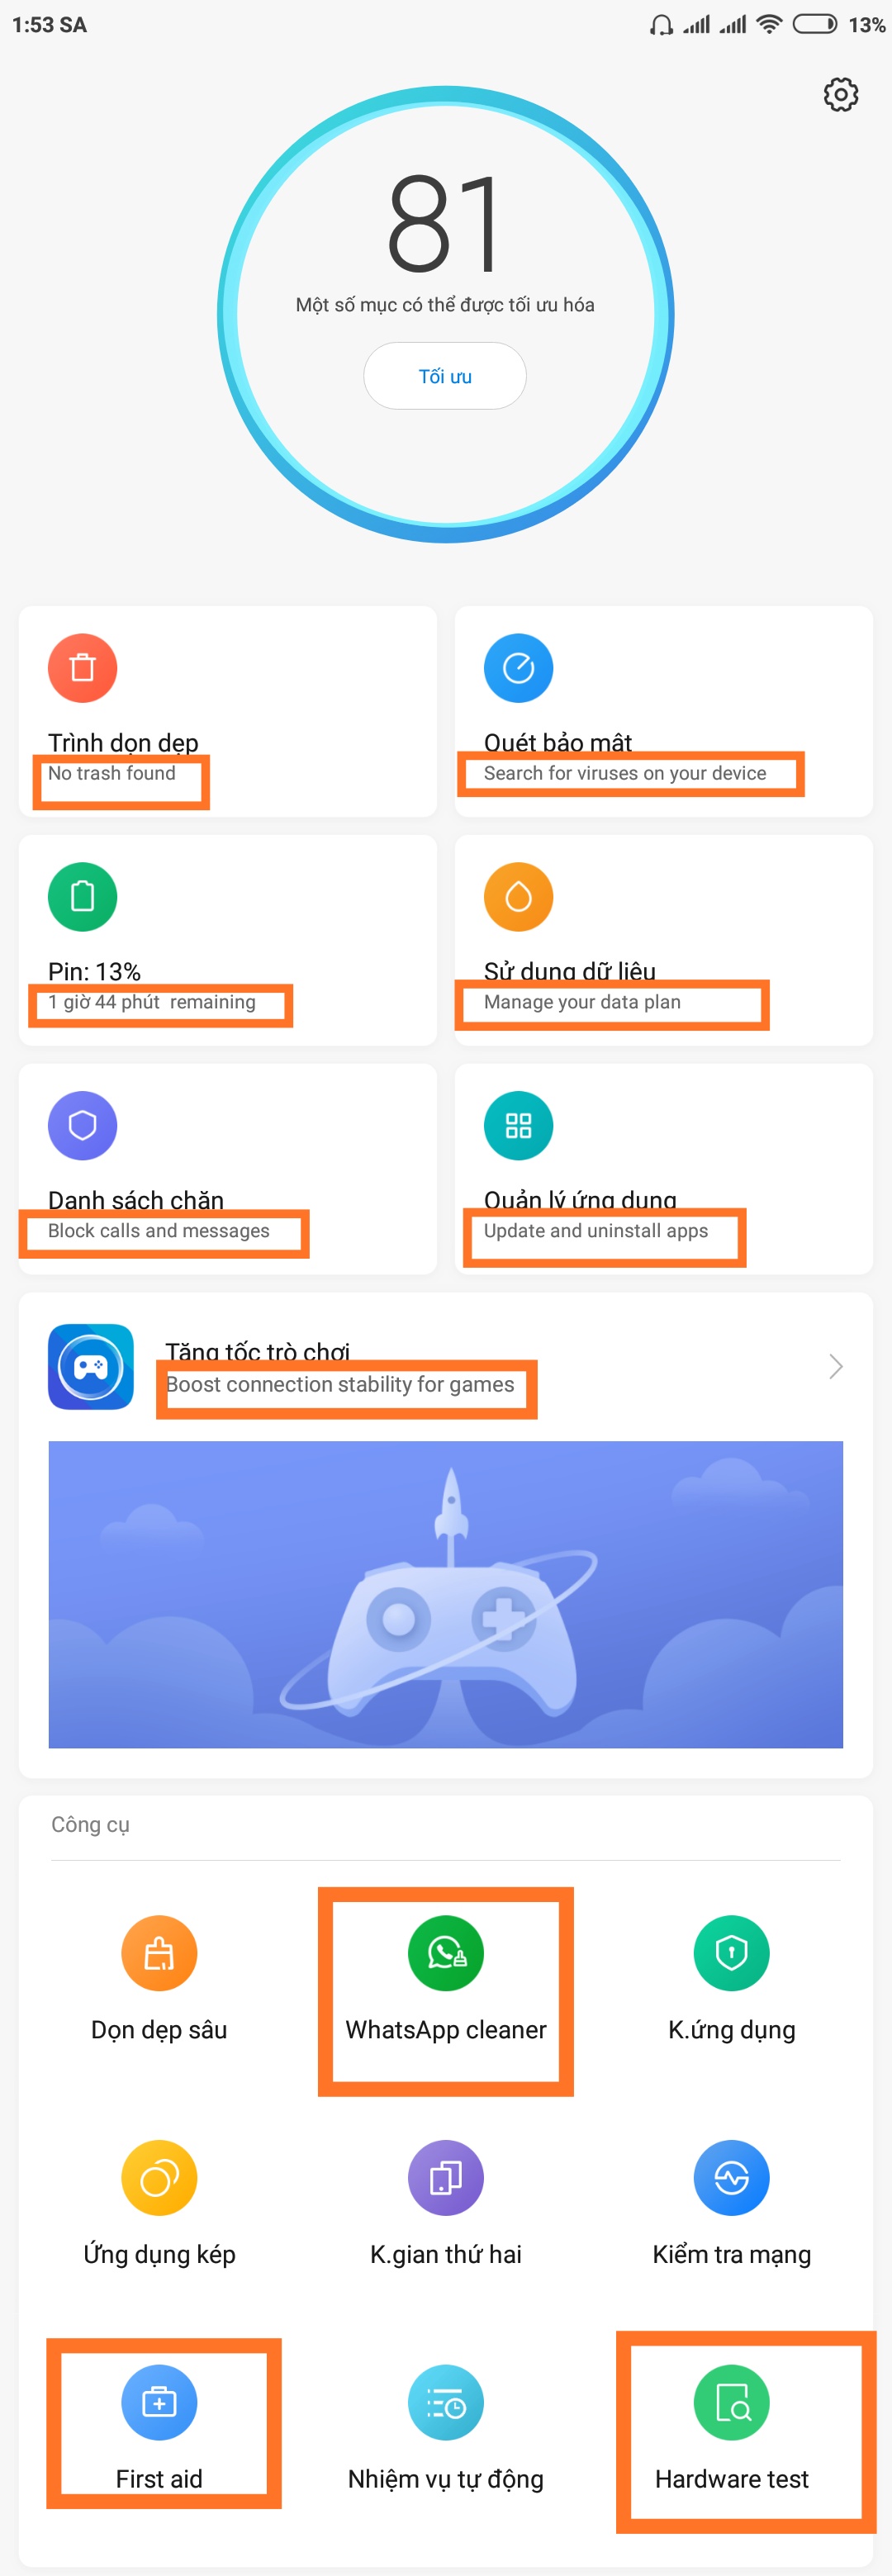Open the settings gear icon
This screenshot has height=2576, width=892.
840,94
